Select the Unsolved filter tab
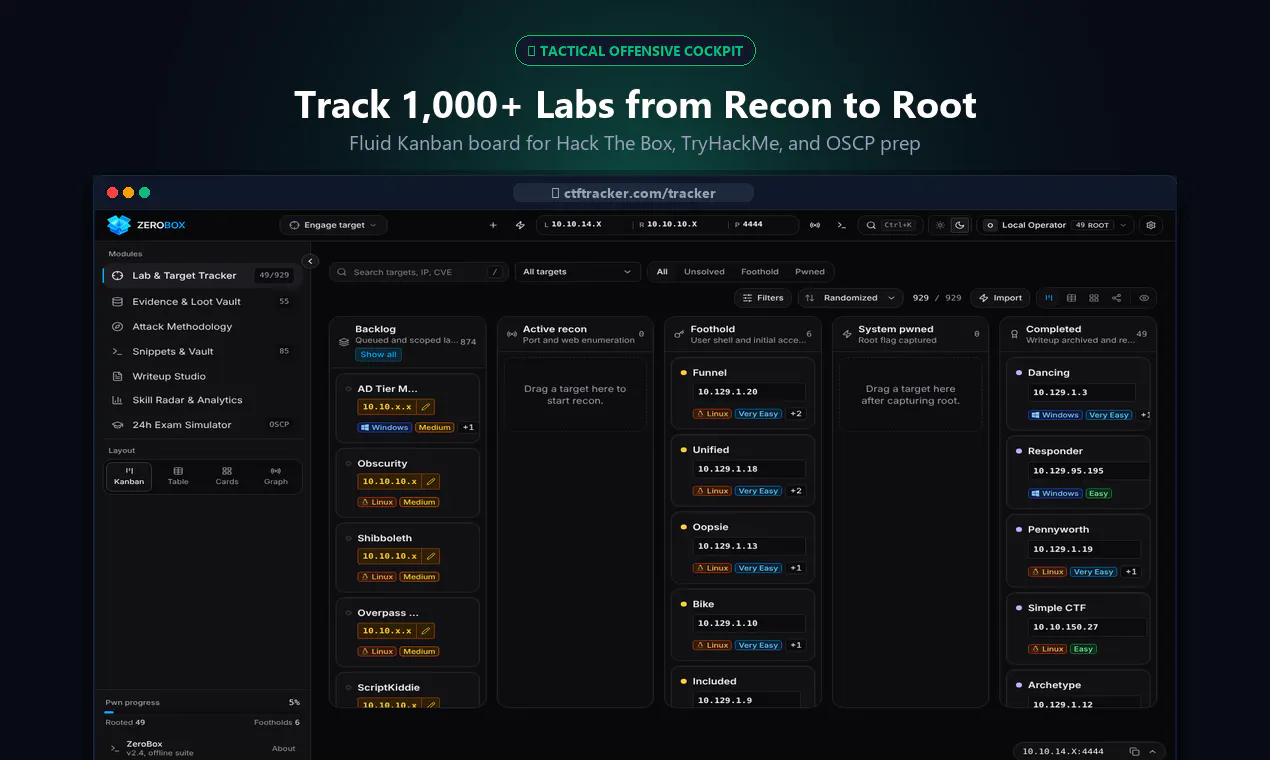The height and width of the screenshot is (760, 1270). [704, 272]
